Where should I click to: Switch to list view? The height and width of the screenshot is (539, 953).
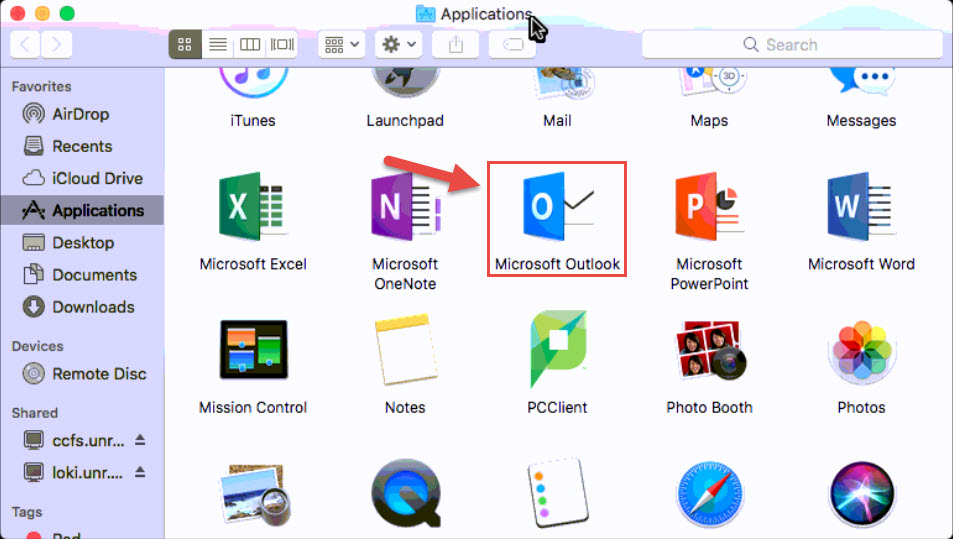click(x=218, y=44)
